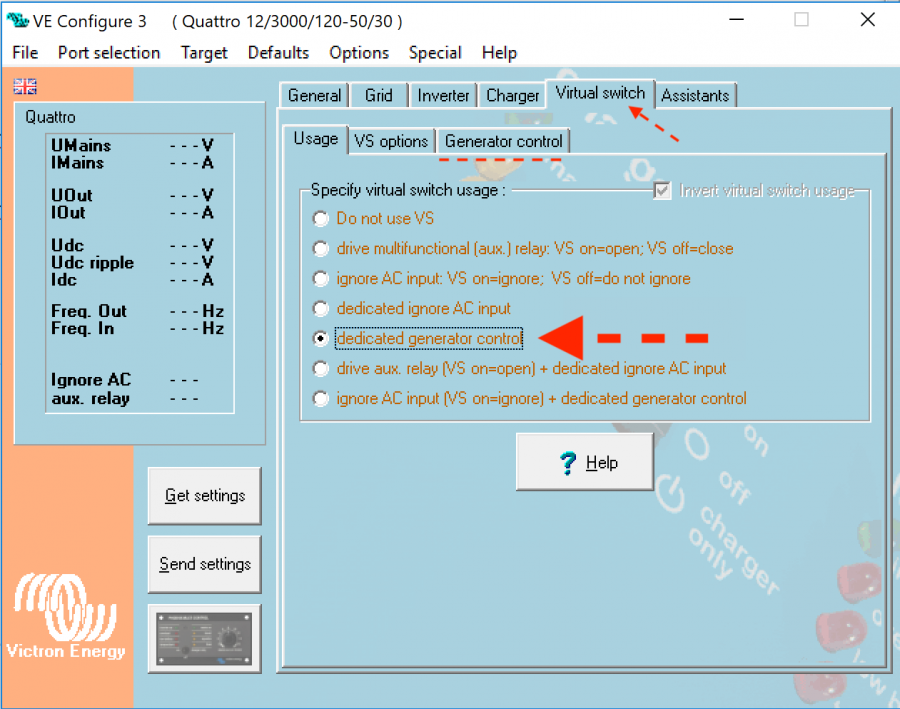
Task: Click the Send settings button
Action: coord(204,564)
